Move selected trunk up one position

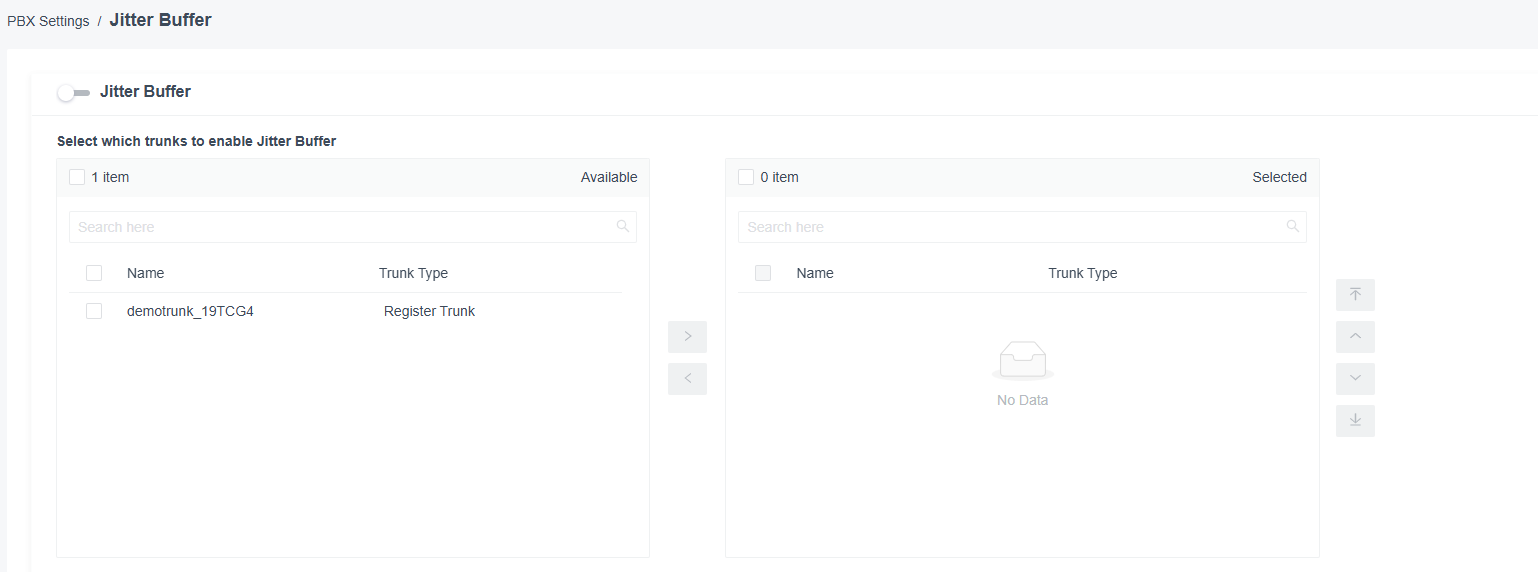1355,337
